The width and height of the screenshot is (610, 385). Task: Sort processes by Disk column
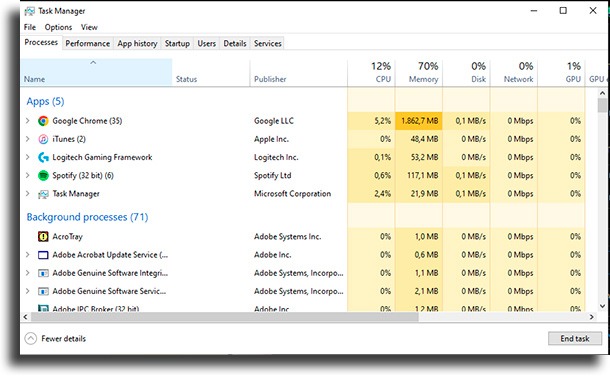[x=466, y=73]
